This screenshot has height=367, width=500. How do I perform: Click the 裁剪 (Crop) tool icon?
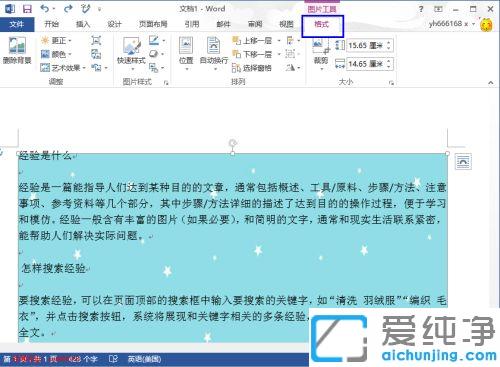[321, 47]
